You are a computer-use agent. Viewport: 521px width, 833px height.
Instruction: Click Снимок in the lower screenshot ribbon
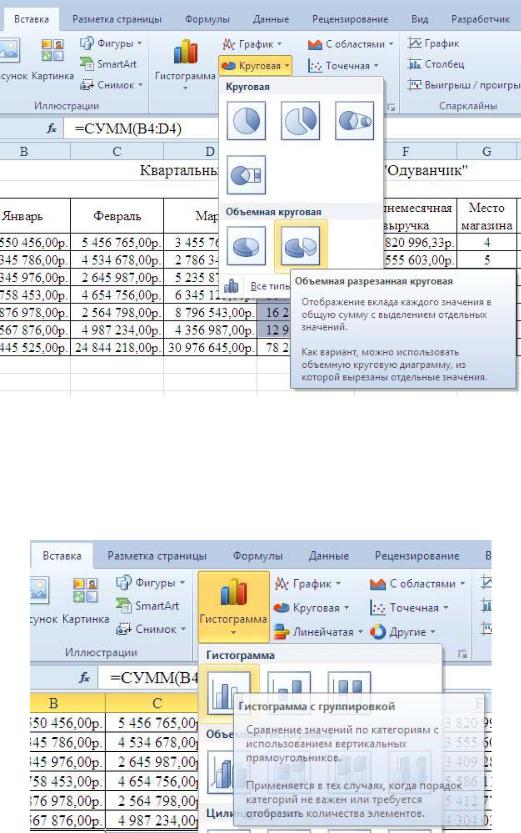click(x=151, y=629)
